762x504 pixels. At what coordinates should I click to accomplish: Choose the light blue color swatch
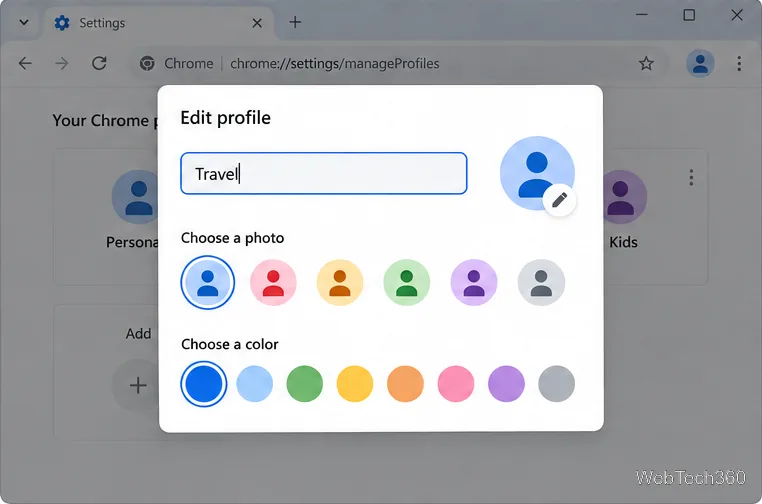(x=255, y=384)
